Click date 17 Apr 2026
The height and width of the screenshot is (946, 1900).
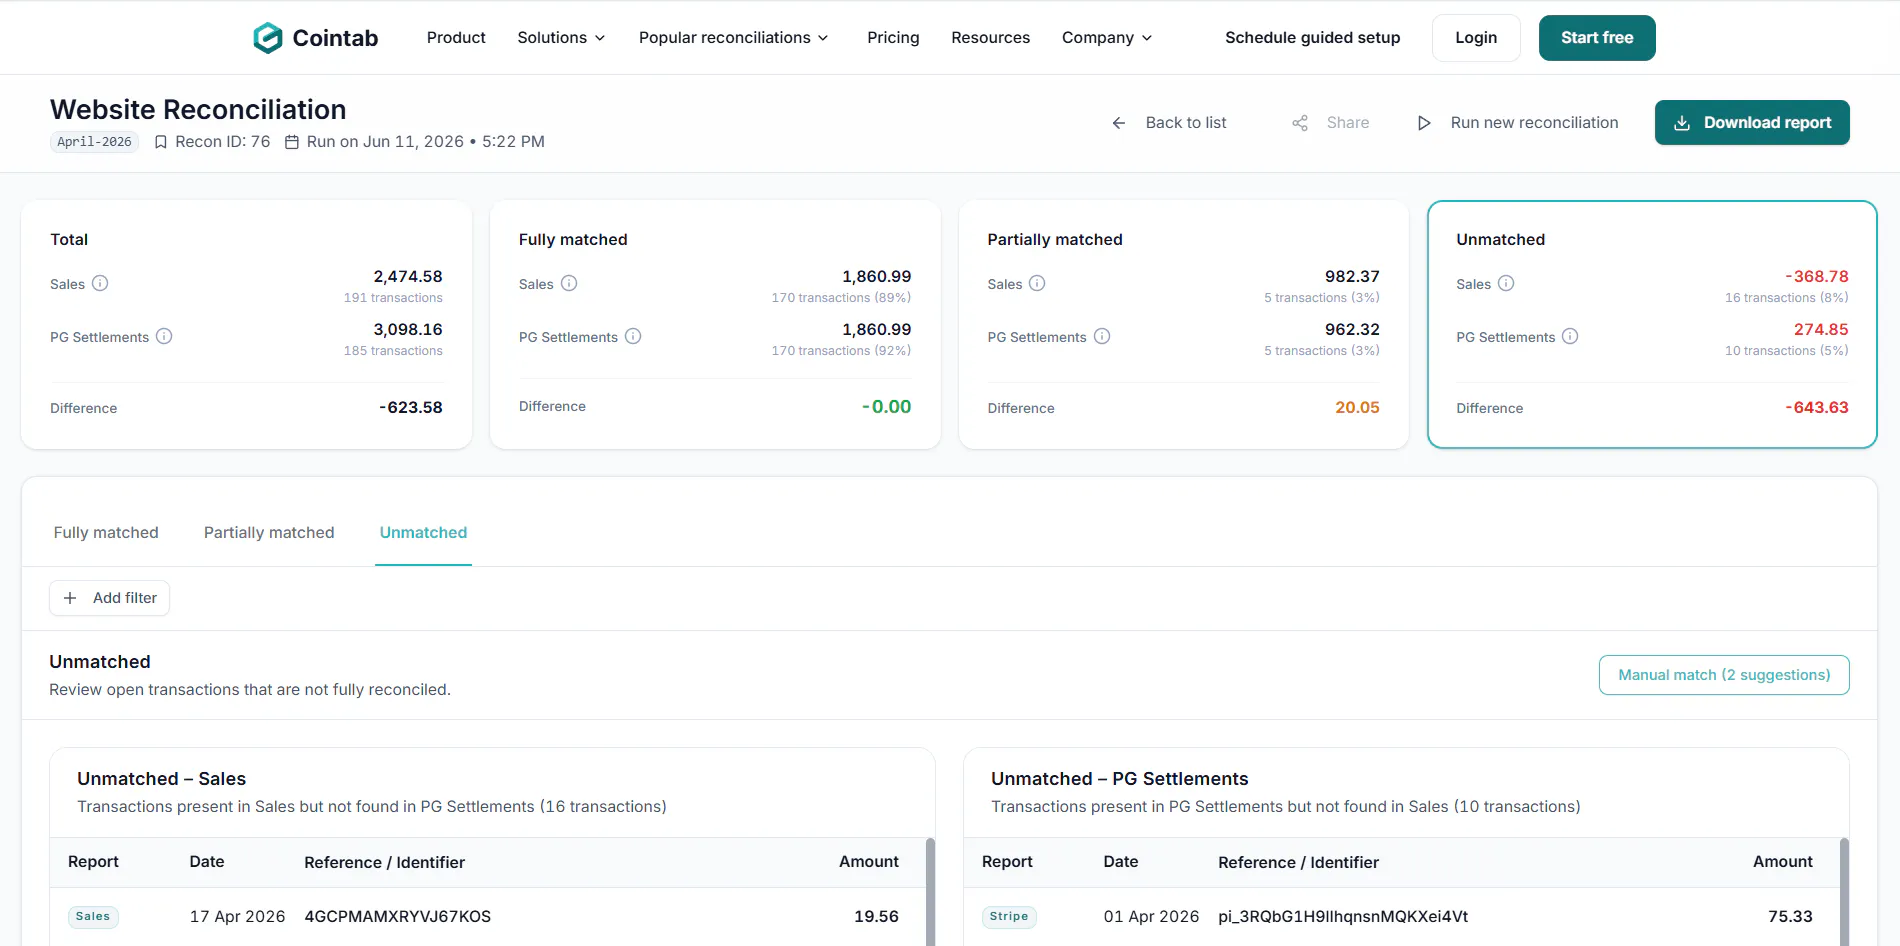[237, 917]
